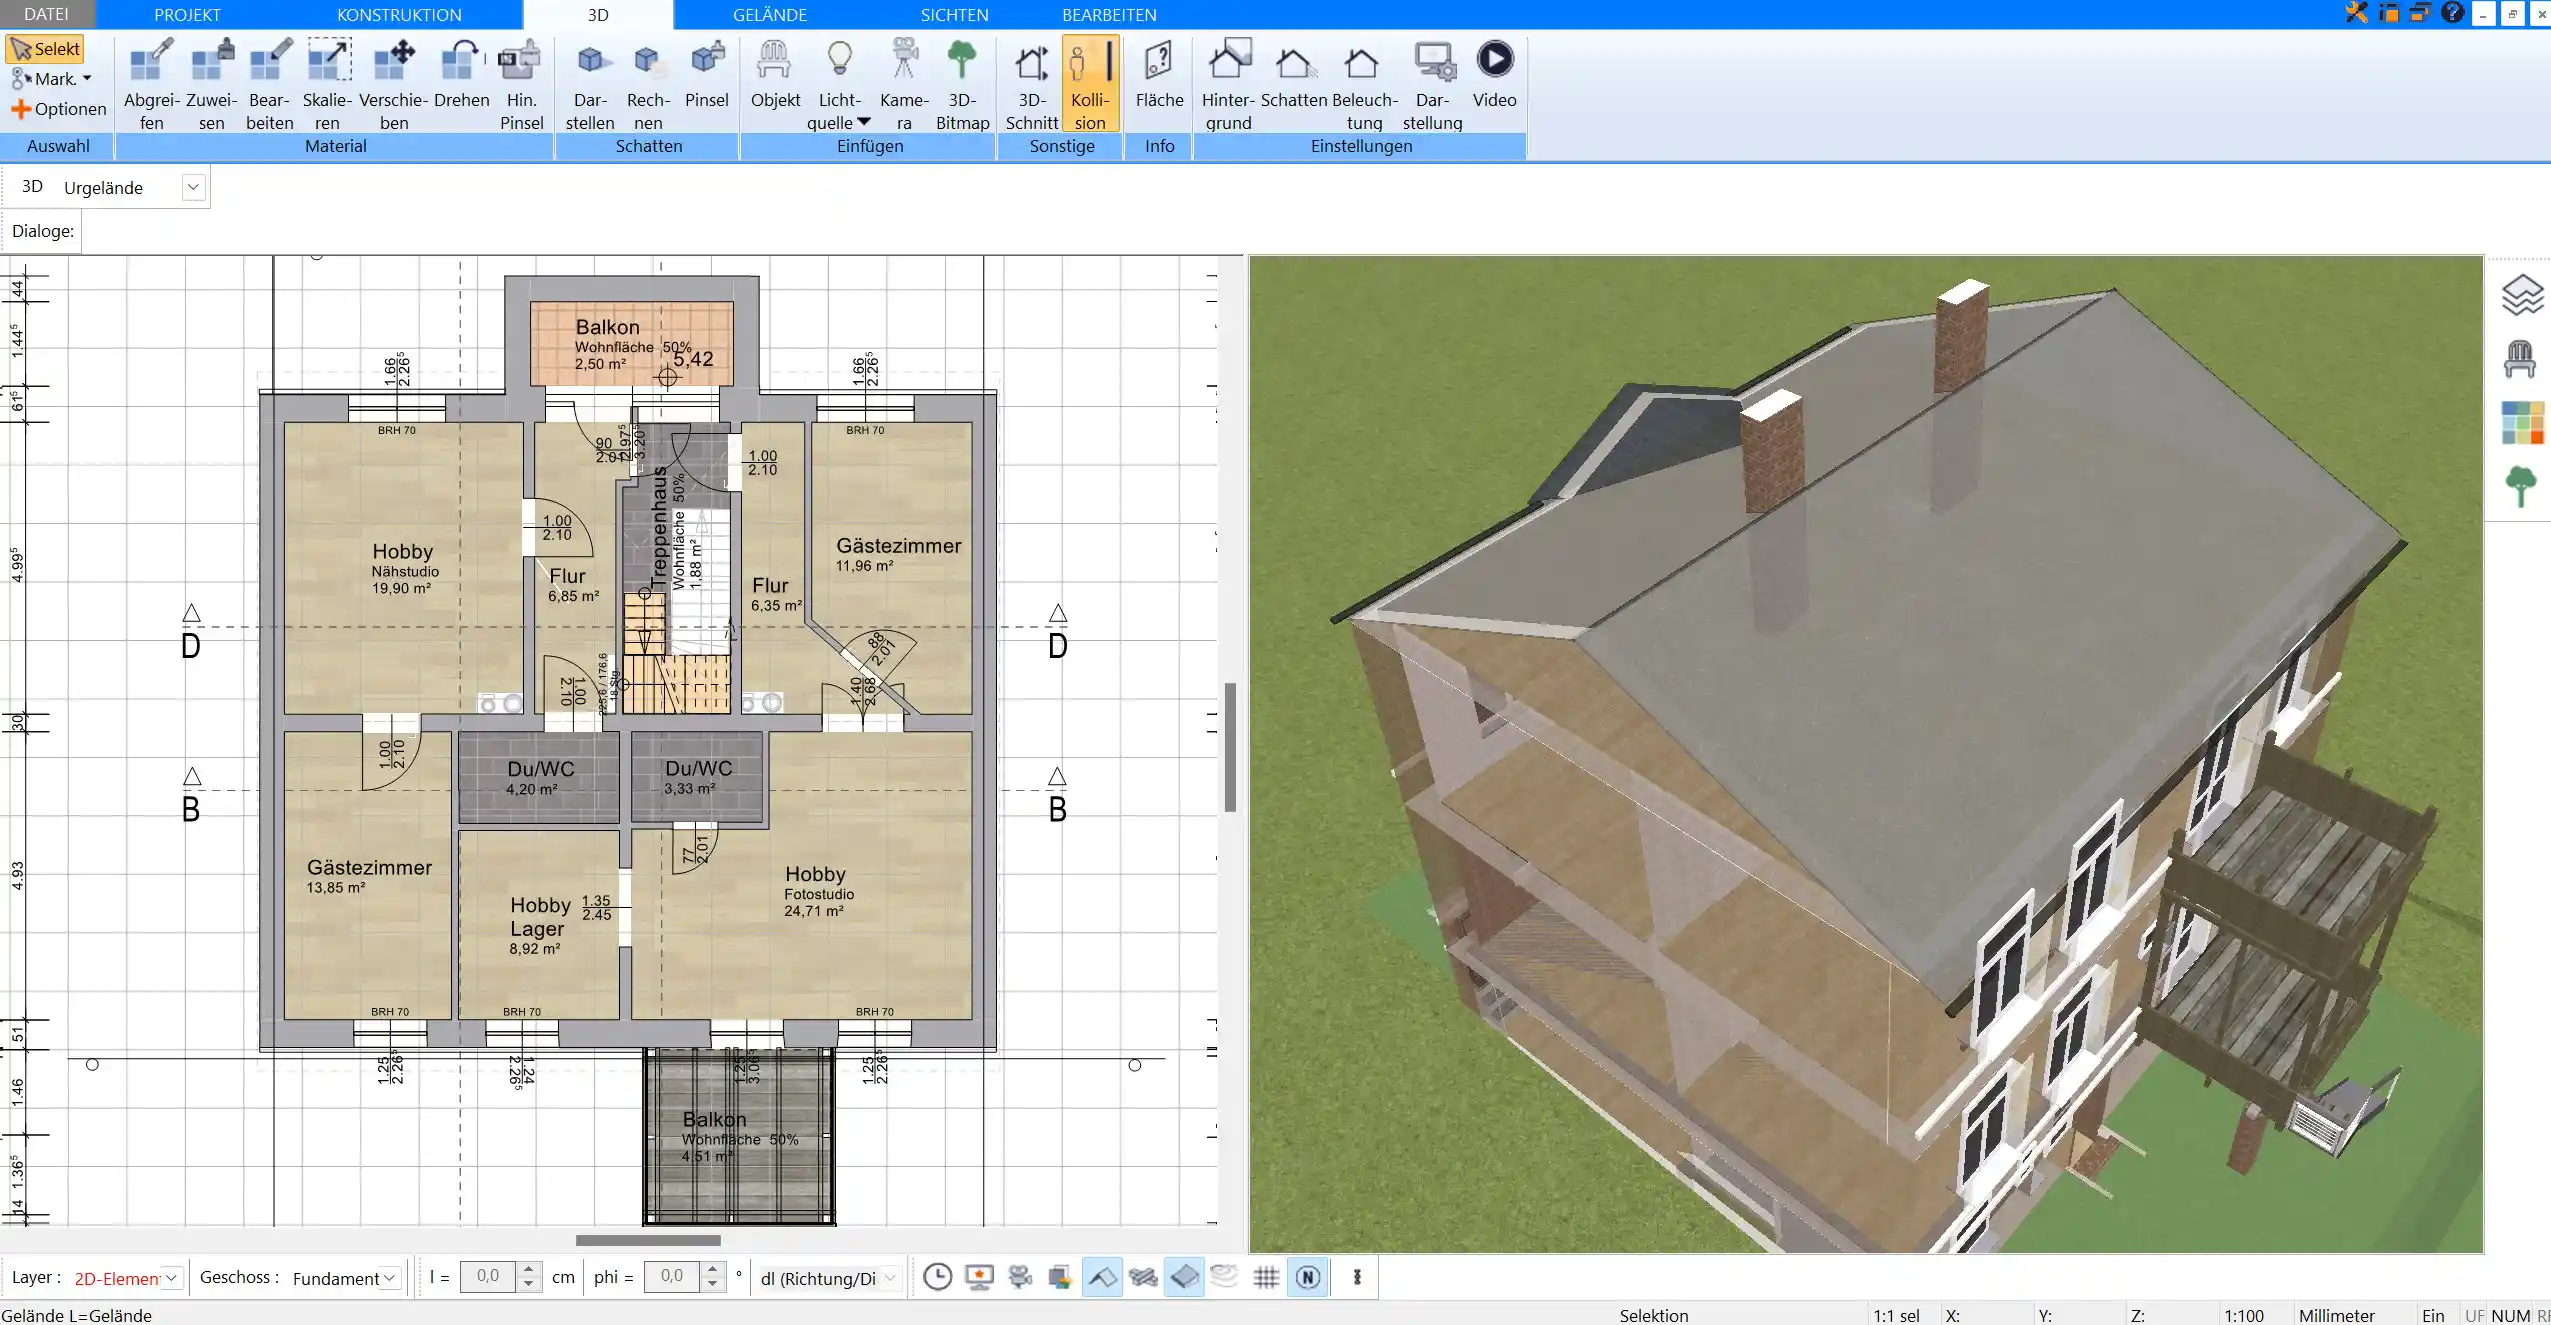Select the Hin. Pinsel tool
This screenshot has width=2551, height=1325.
coord(521,84)
